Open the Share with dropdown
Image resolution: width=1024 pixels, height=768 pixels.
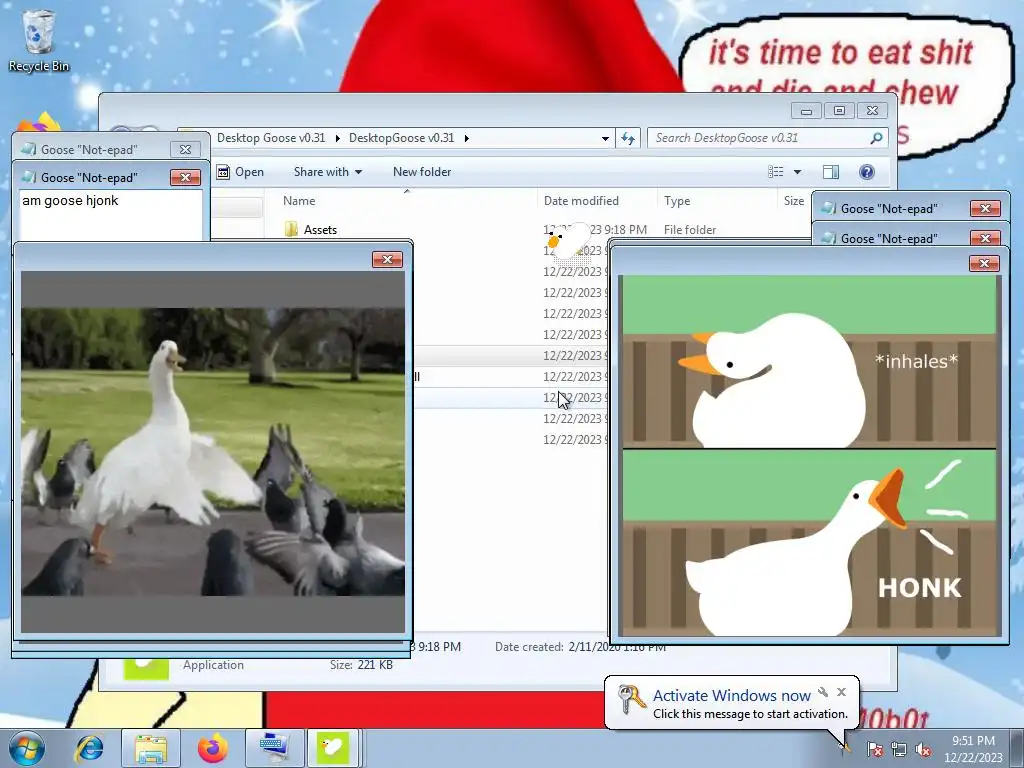[x=328, y=172]
